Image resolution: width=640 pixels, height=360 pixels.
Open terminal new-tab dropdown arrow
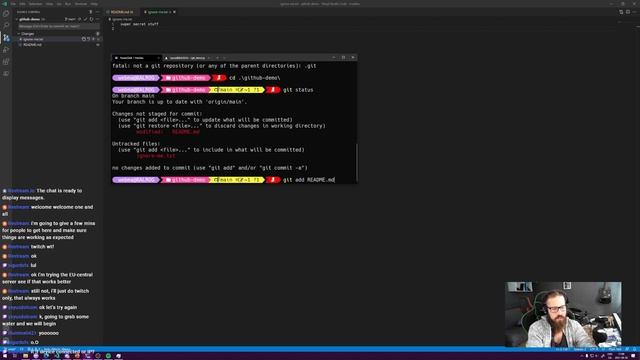[224, 58]
